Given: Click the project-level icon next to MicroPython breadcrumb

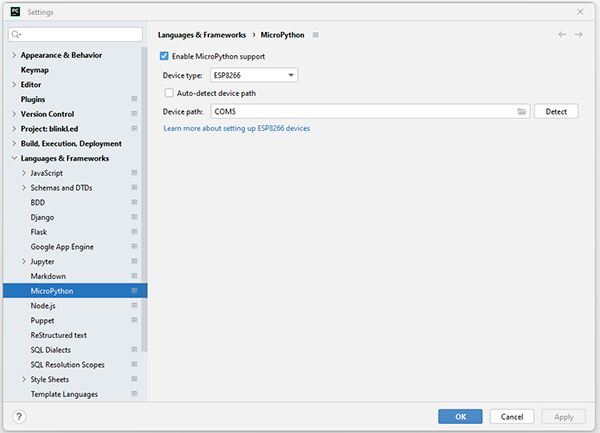Looking at the screenshot, I should (x=315, y=35).
